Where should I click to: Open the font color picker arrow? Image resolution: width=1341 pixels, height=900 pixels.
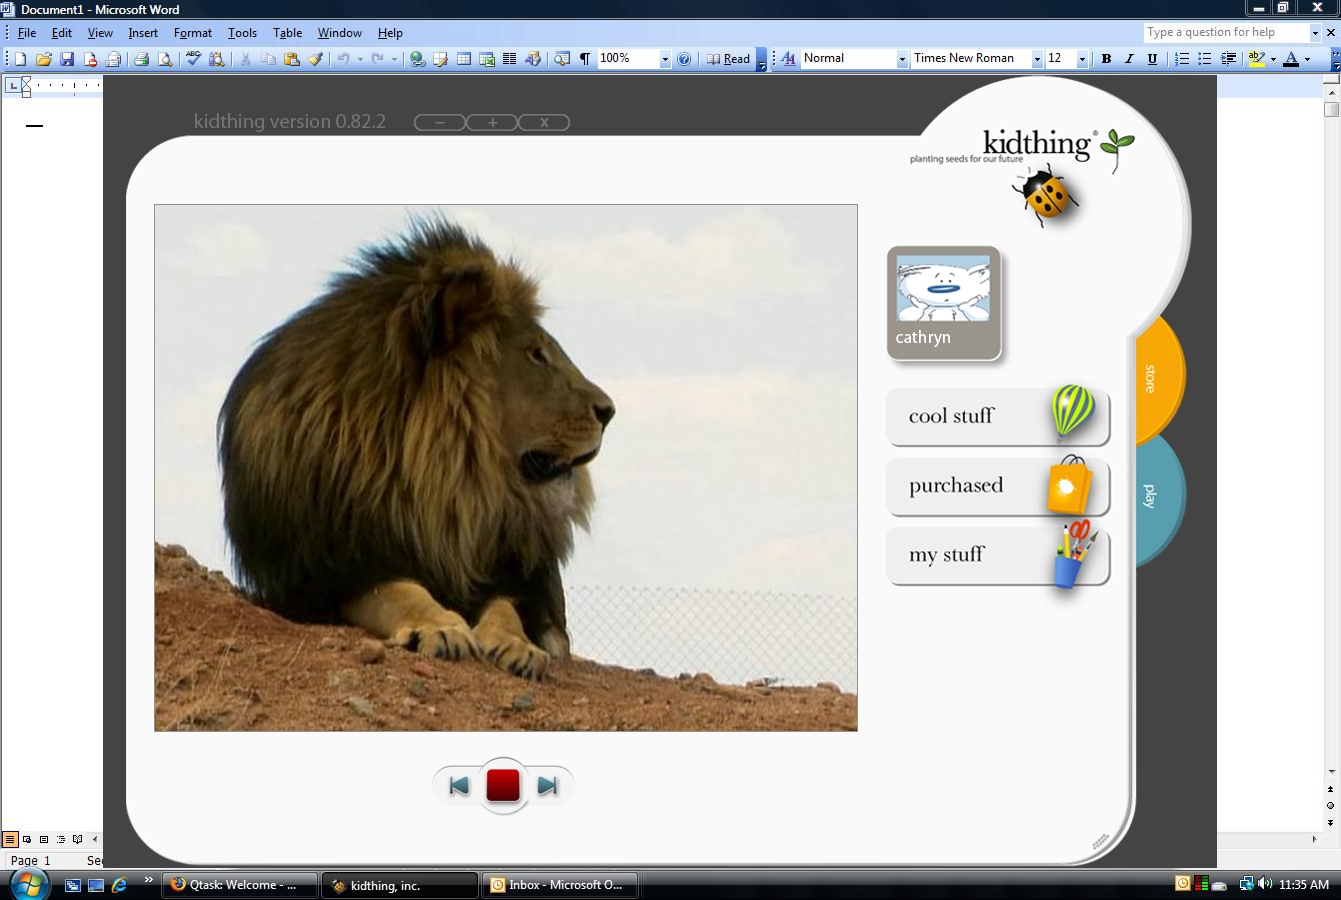pyautogui.click(x=1307, y=60)
